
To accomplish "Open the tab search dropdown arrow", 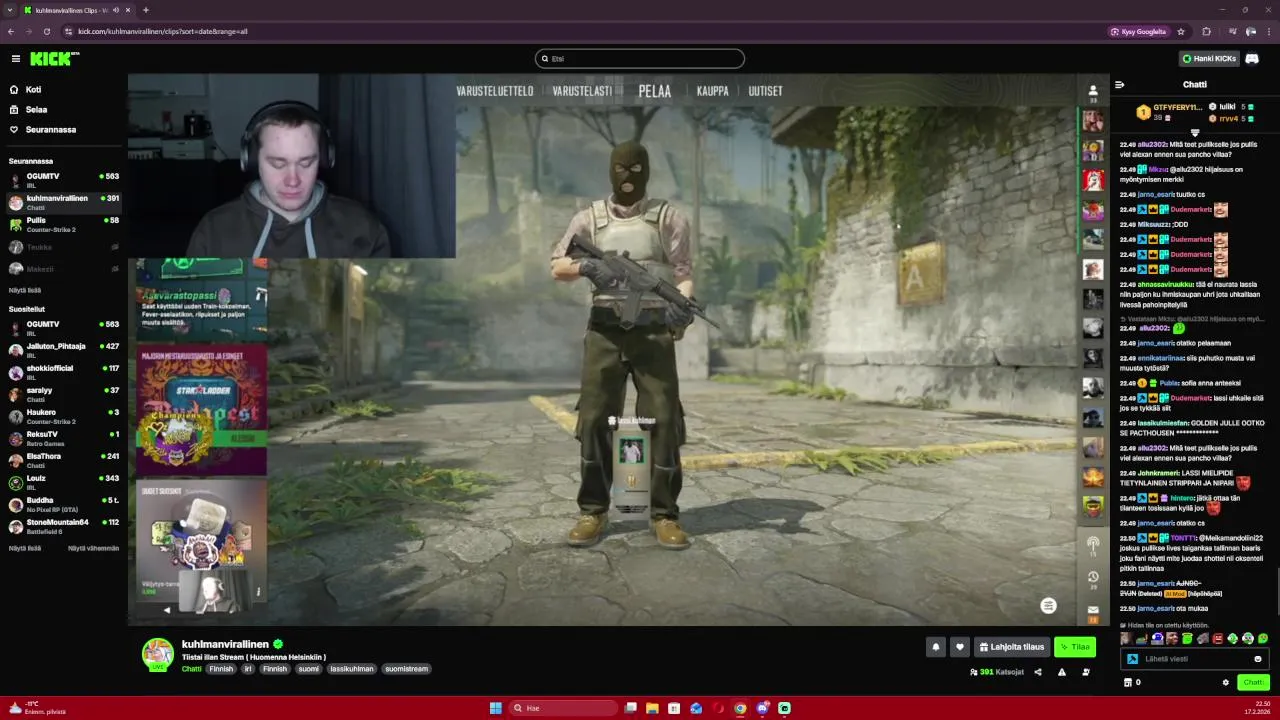I will point(9,10).
